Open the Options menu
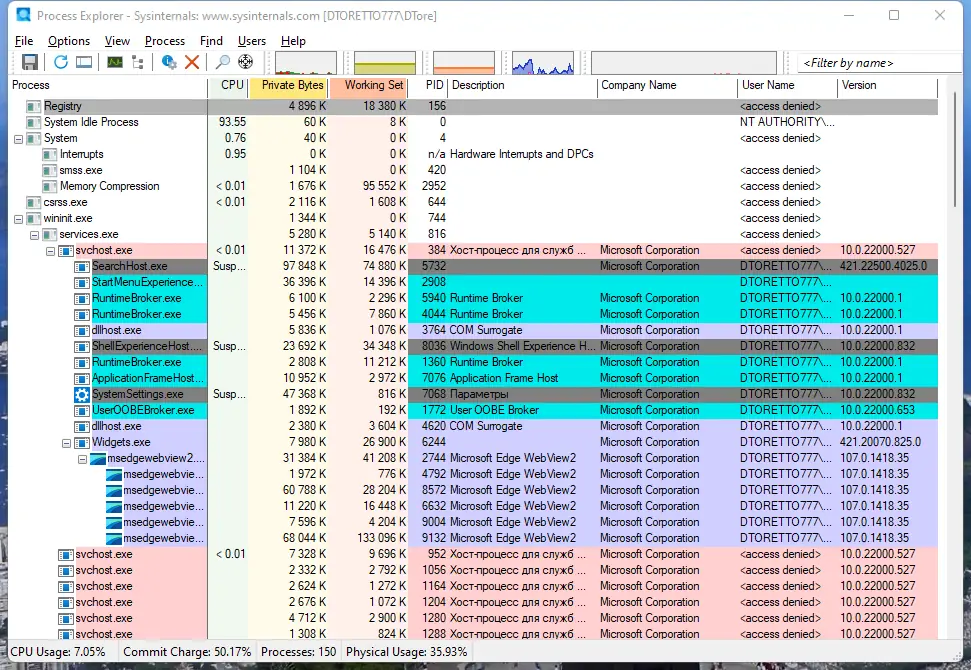This screenshot has height=670, width=971. click(69, 41)
